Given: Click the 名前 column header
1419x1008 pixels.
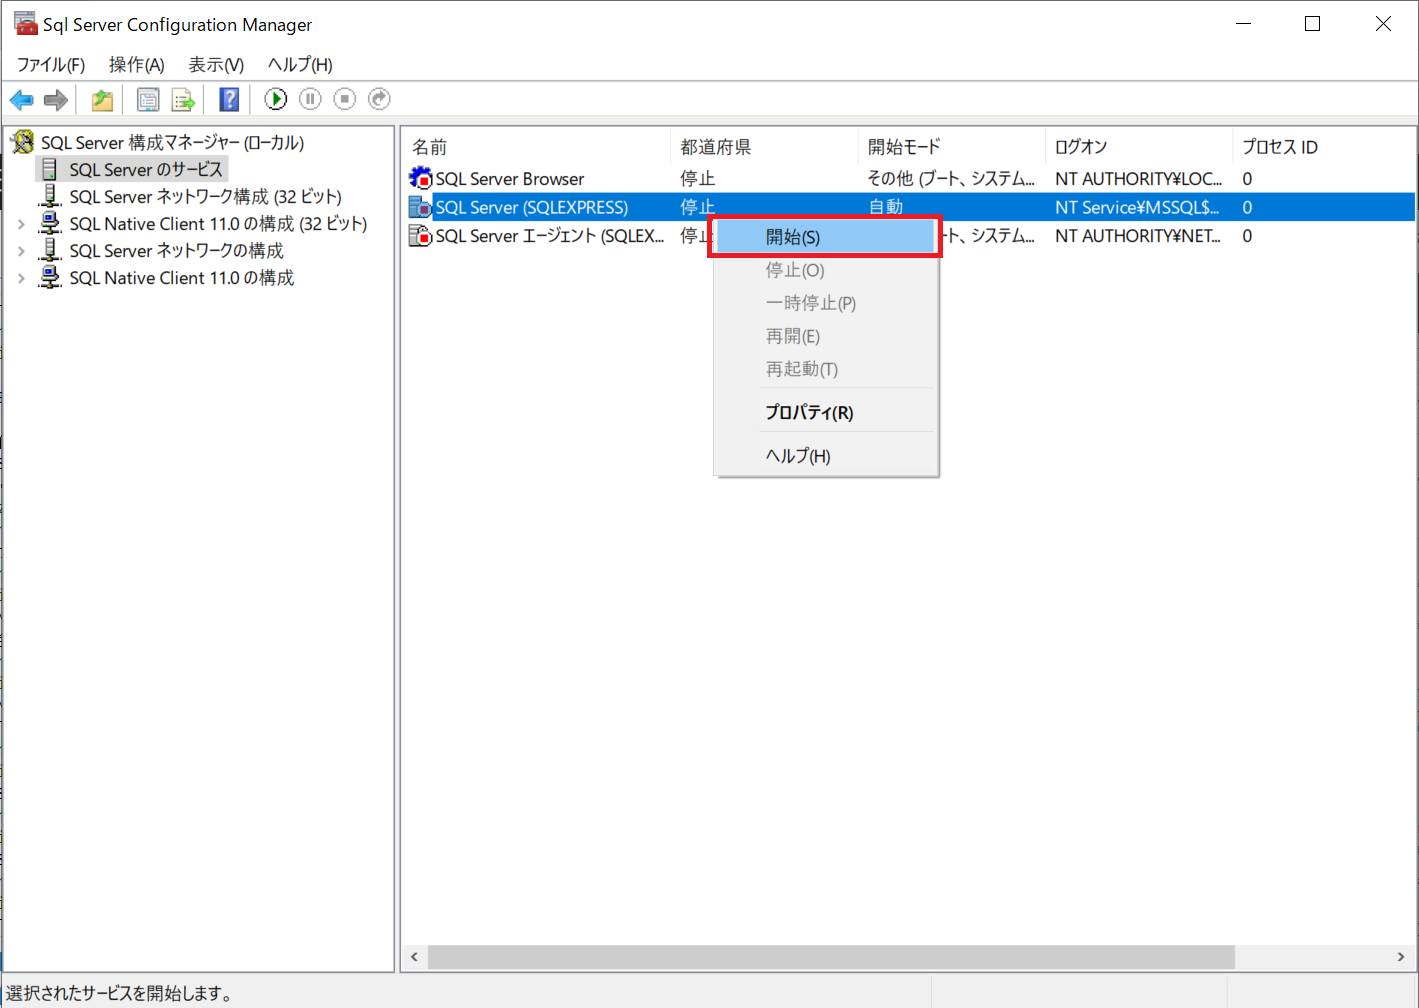Looking at the screenshot, I should pyautogui.click(x=536, y=147).
